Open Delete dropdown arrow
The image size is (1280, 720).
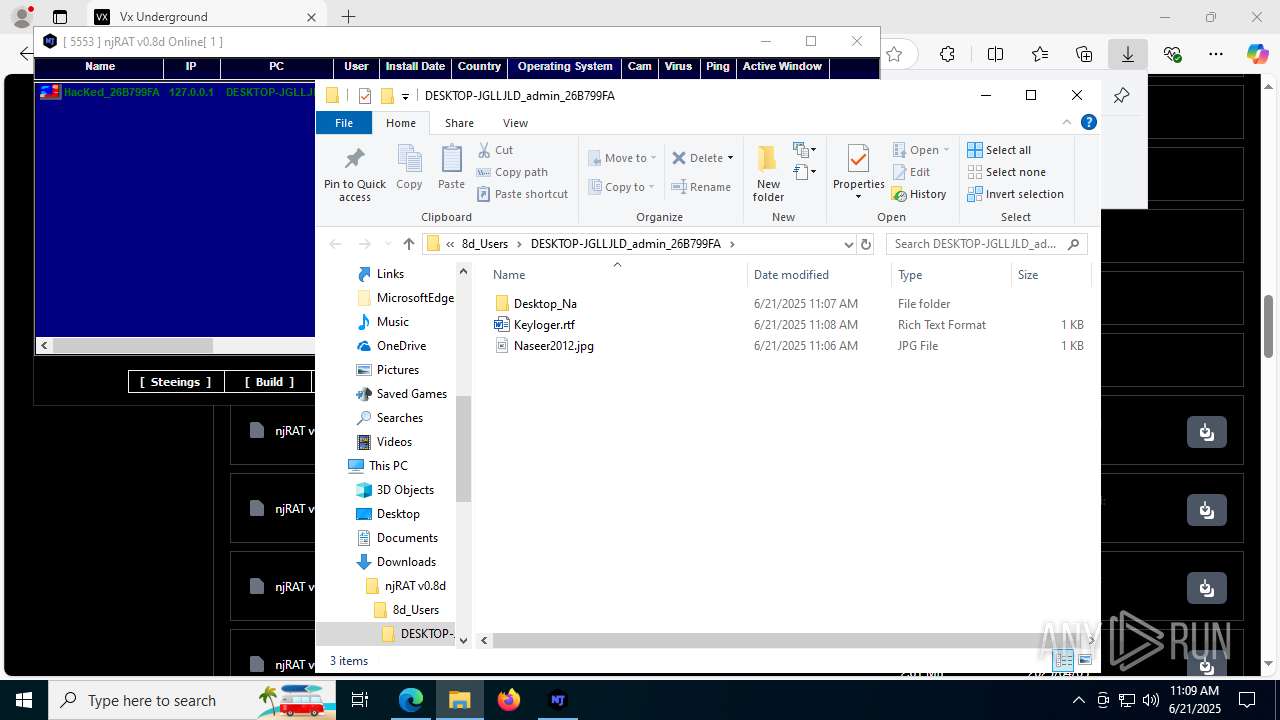[730, 158]
